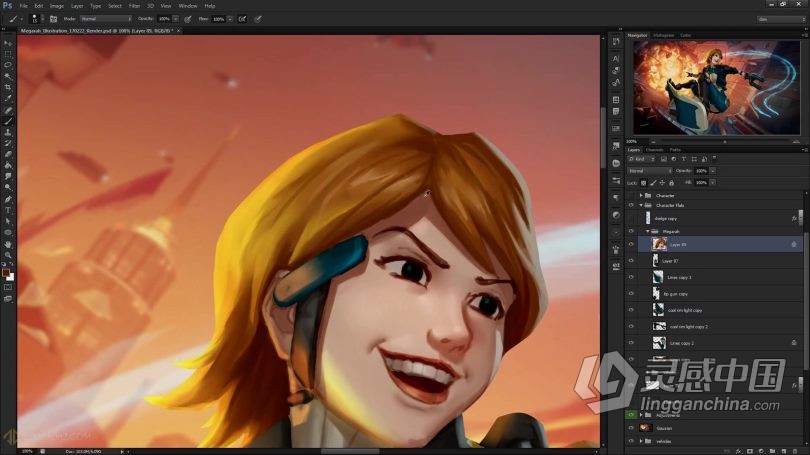Select the Eraser tool
Screen dimensions: 810x455
tap(8, 154)
